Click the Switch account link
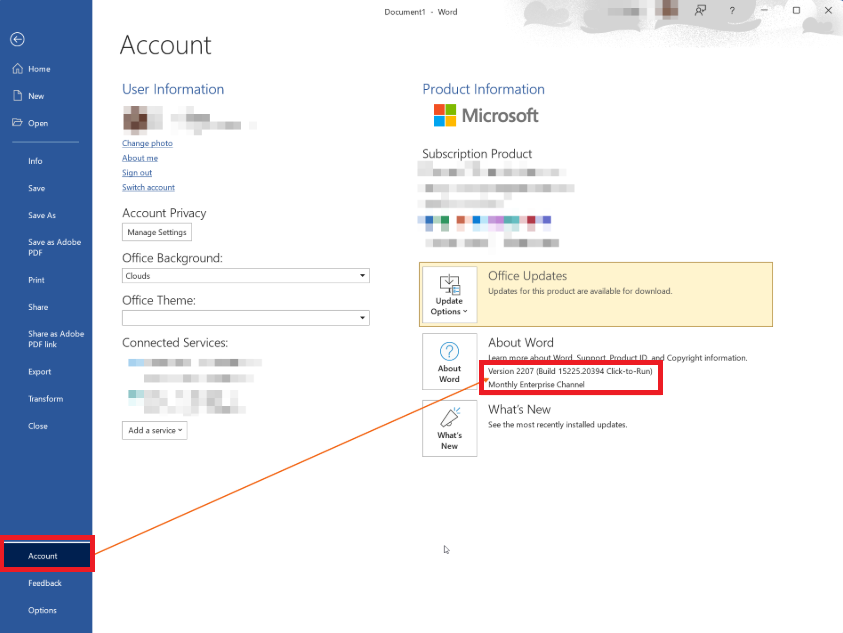This screenshot has width=843, height=633. (x=148, y=187)
